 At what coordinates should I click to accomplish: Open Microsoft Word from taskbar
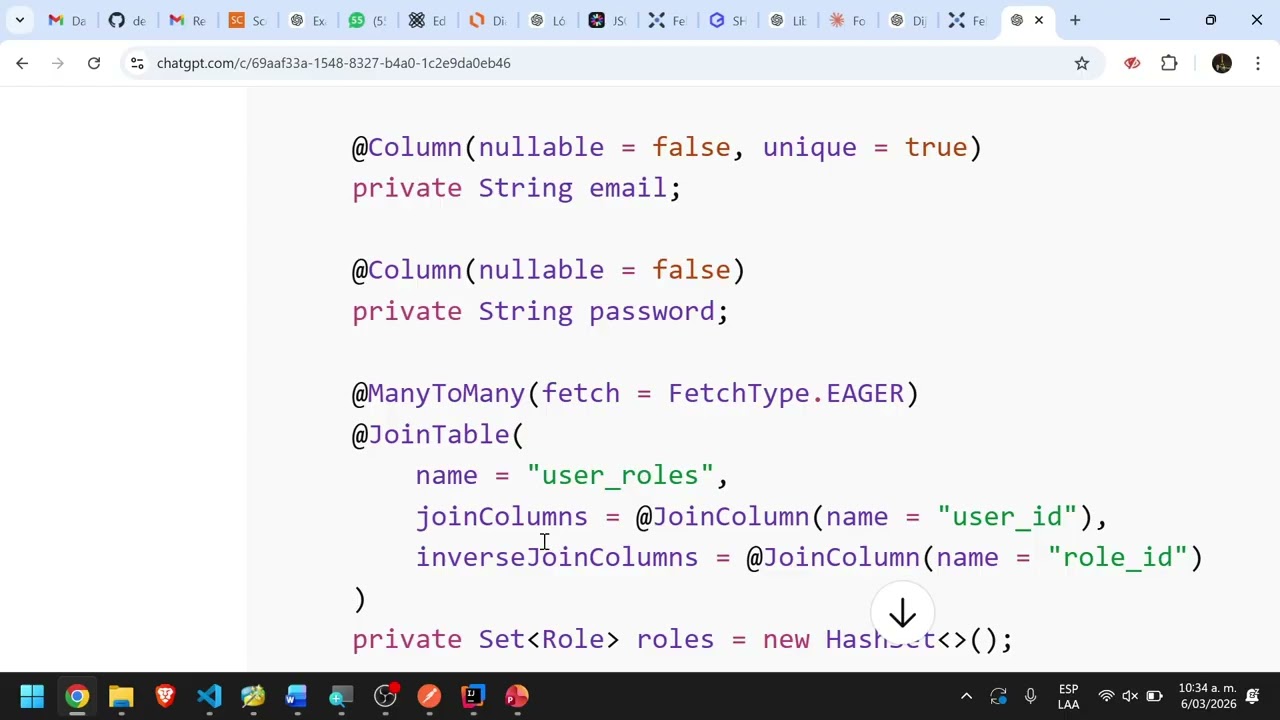pyautogui.click(x=297, y=696)
